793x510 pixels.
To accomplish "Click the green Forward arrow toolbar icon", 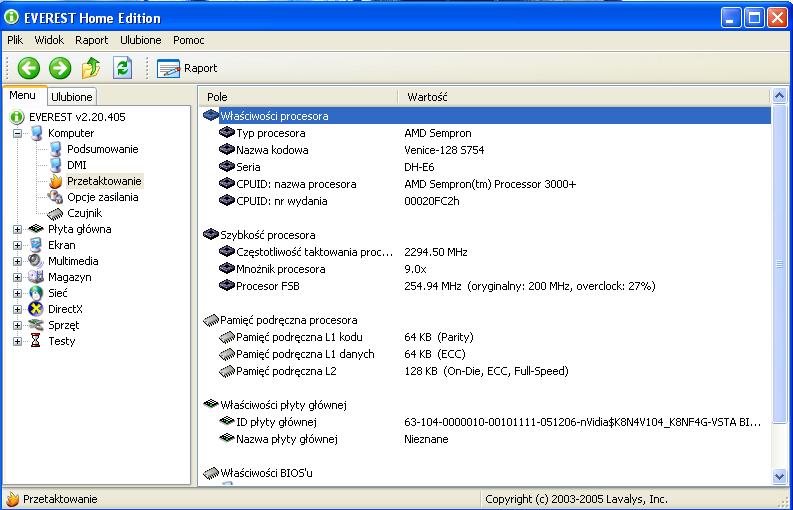I will (x=60, y=68).
